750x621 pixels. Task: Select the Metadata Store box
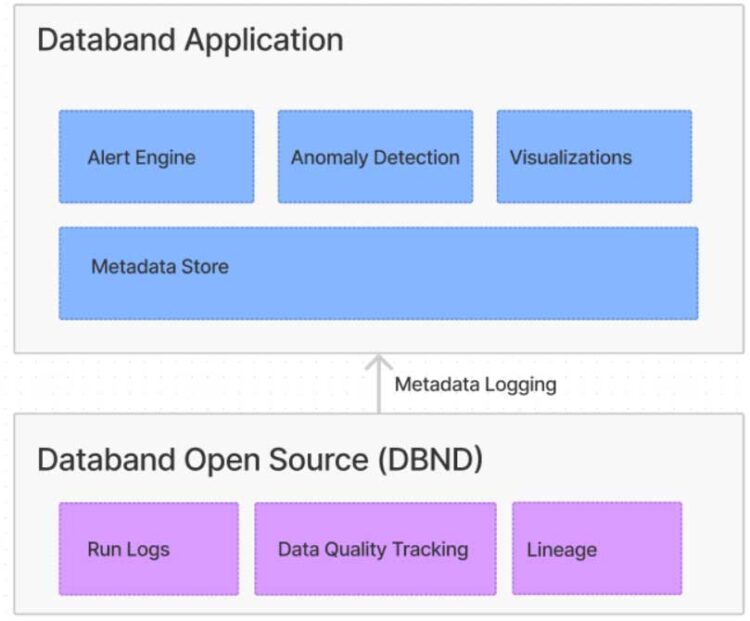coord(378,273)
